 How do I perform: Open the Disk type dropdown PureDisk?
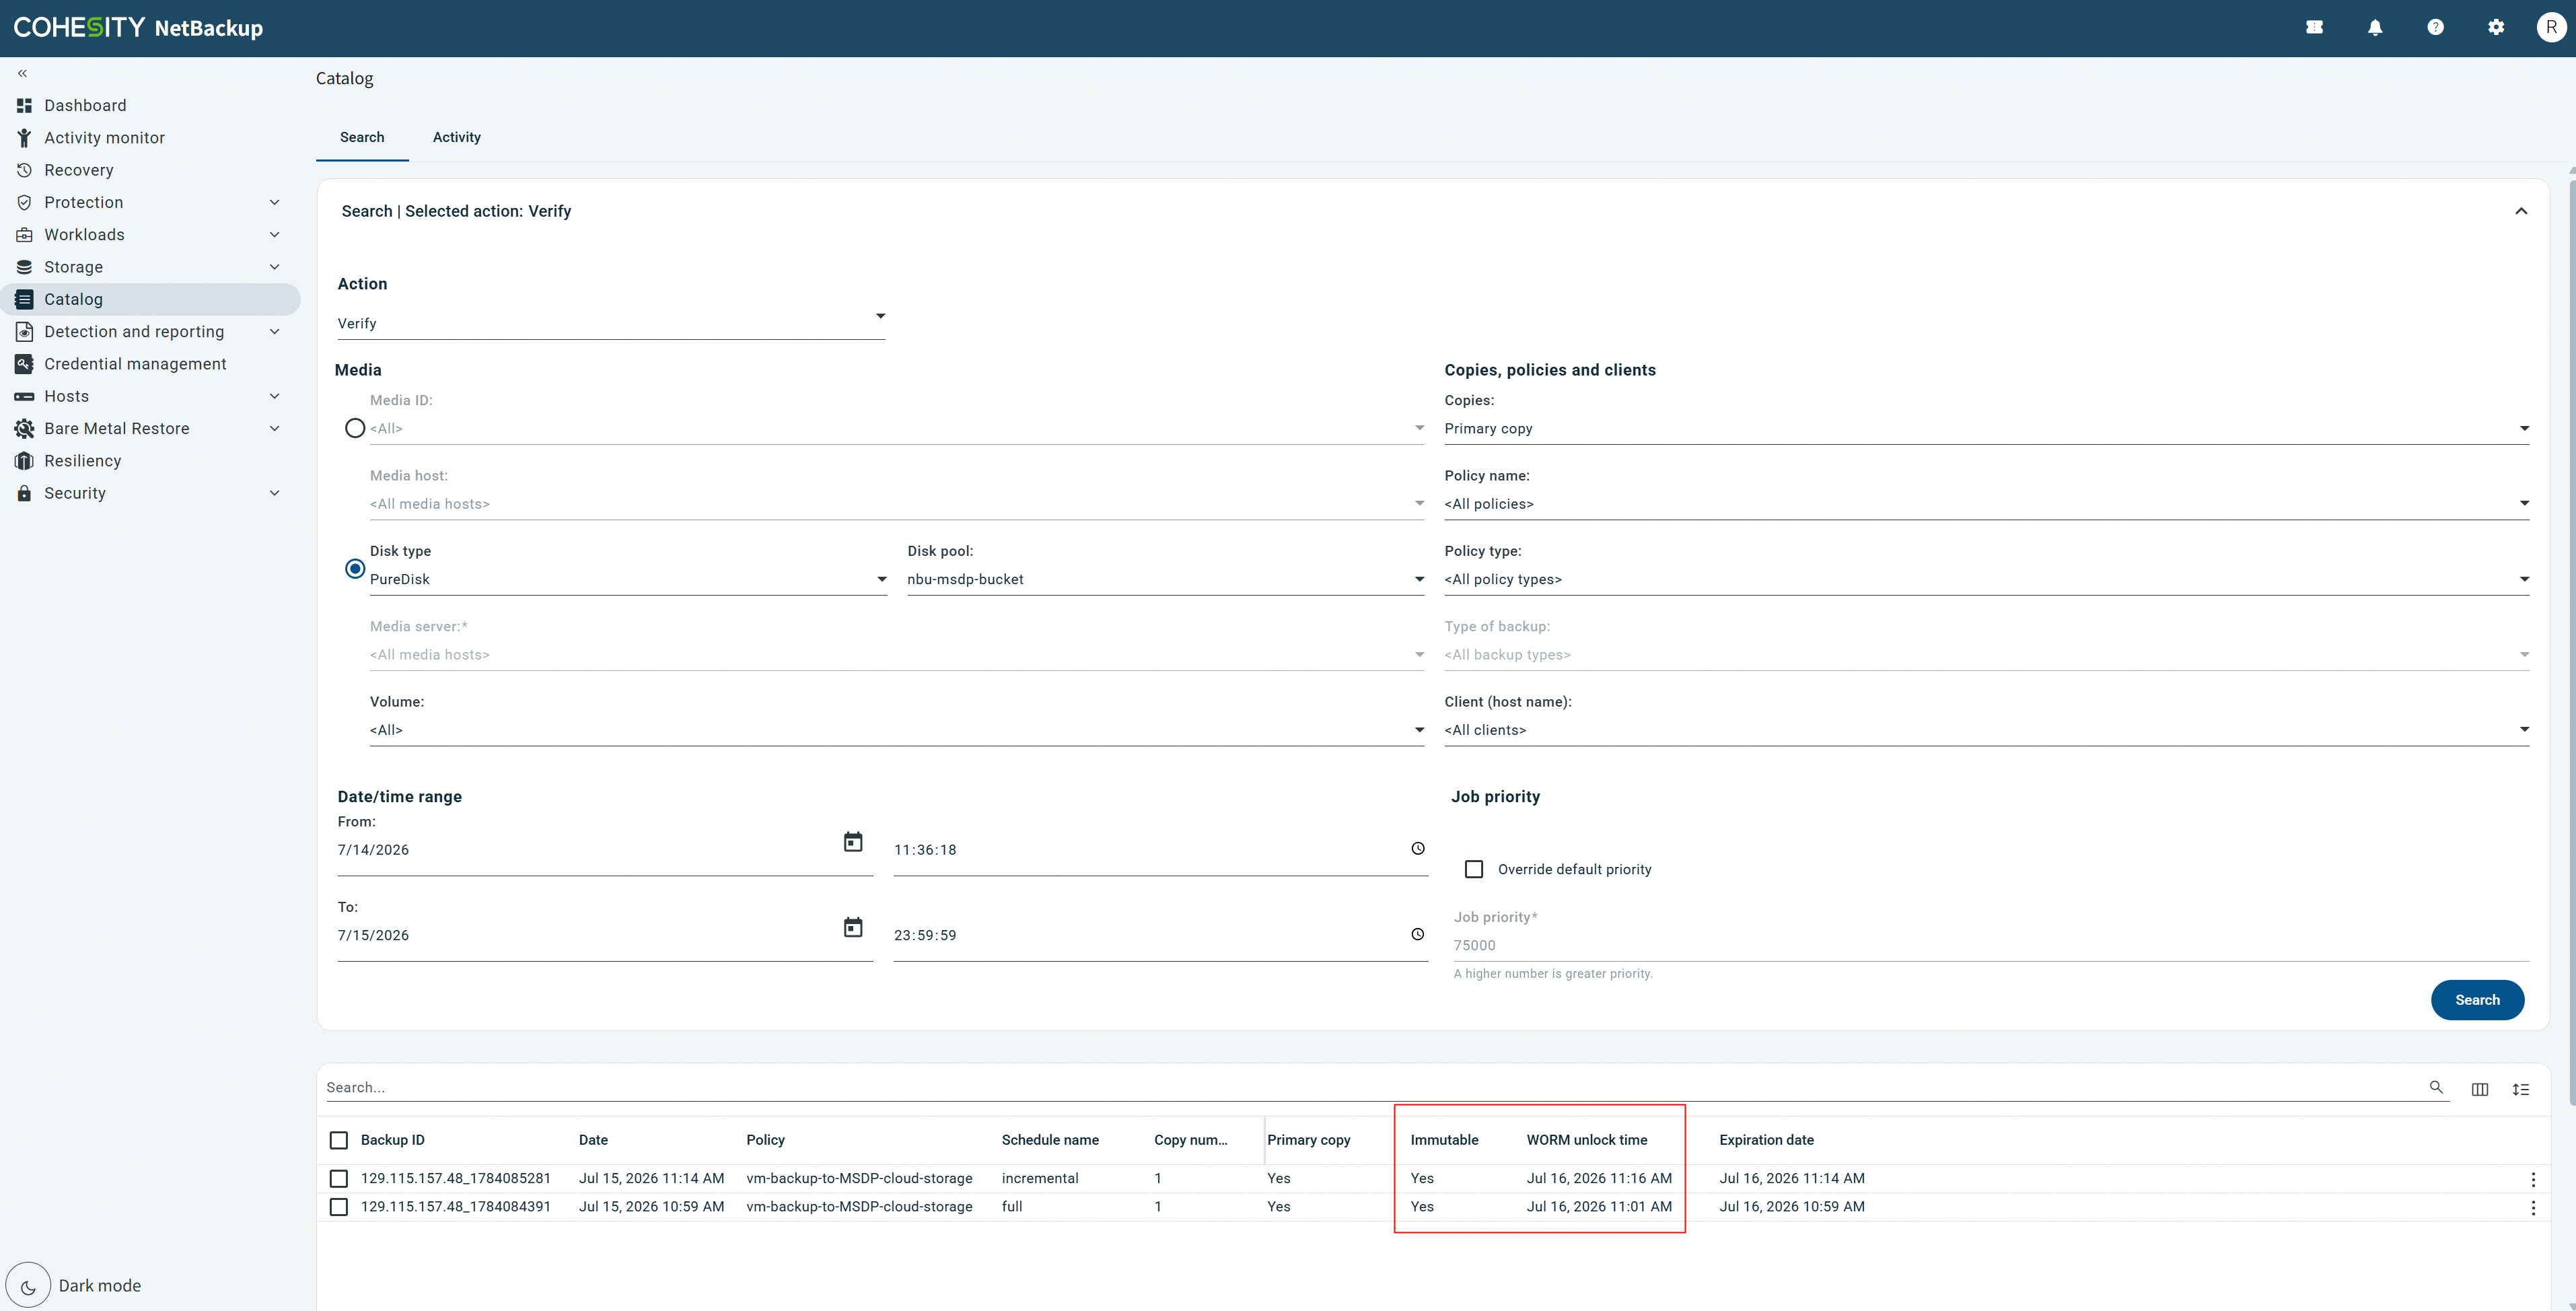[628, 579]
